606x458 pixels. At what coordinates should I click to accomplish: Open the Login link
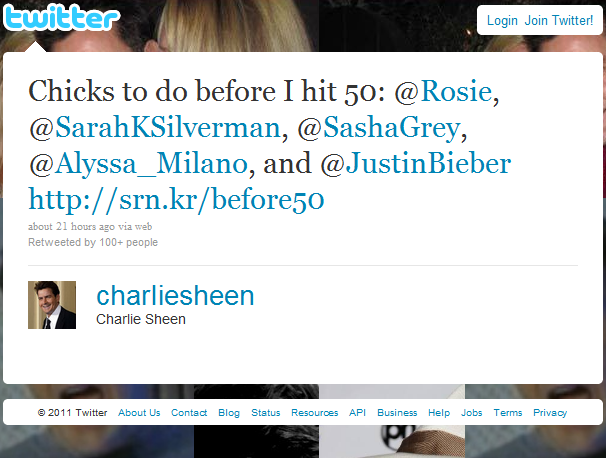pyautogui.click(x=502, y=20)
